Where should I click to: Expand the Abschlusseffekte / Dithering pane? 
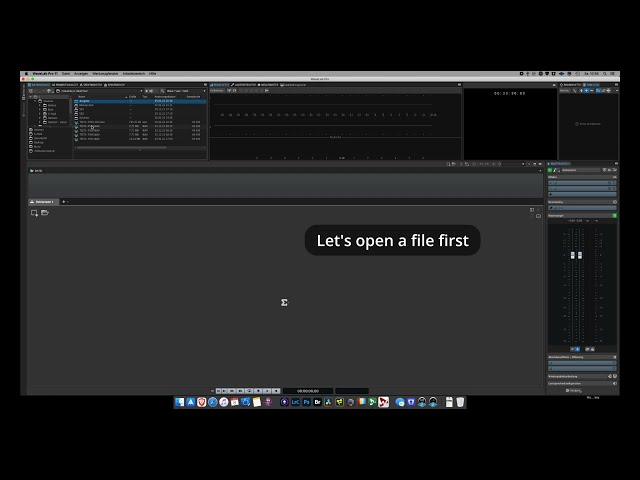pyautogui.click(x=582, y=357)
